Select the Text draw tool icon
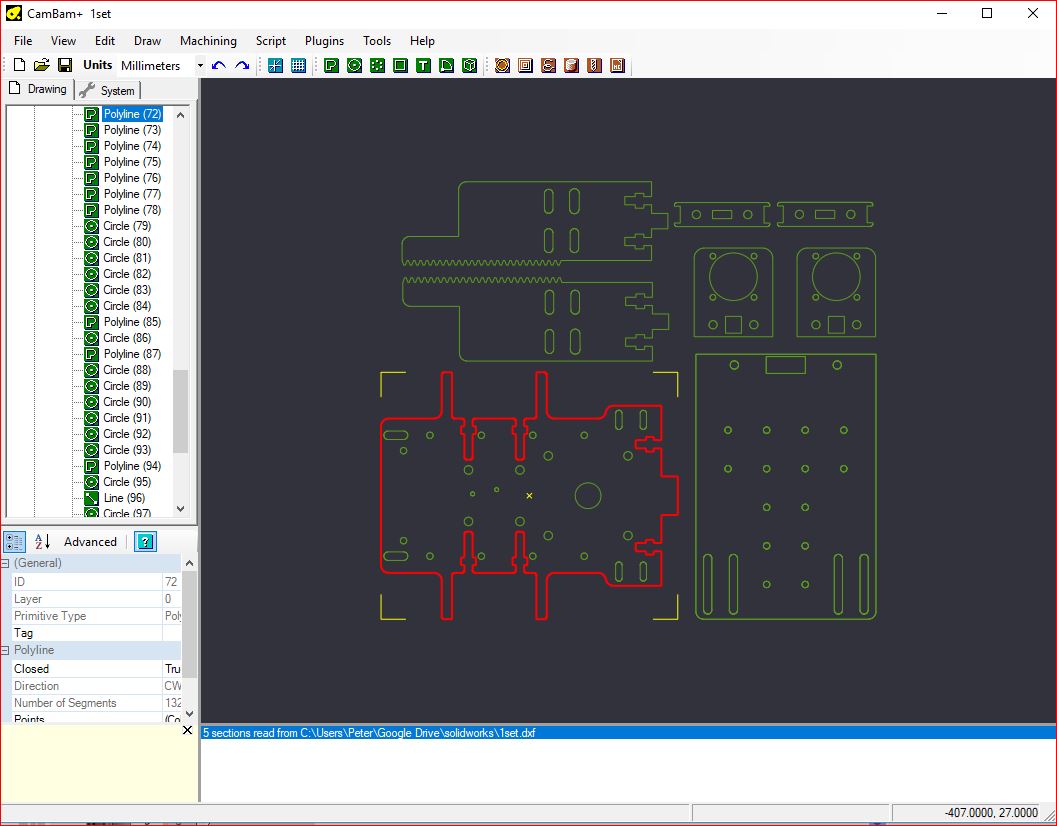This screenshot has width=1057, height=826. (423, 65)
